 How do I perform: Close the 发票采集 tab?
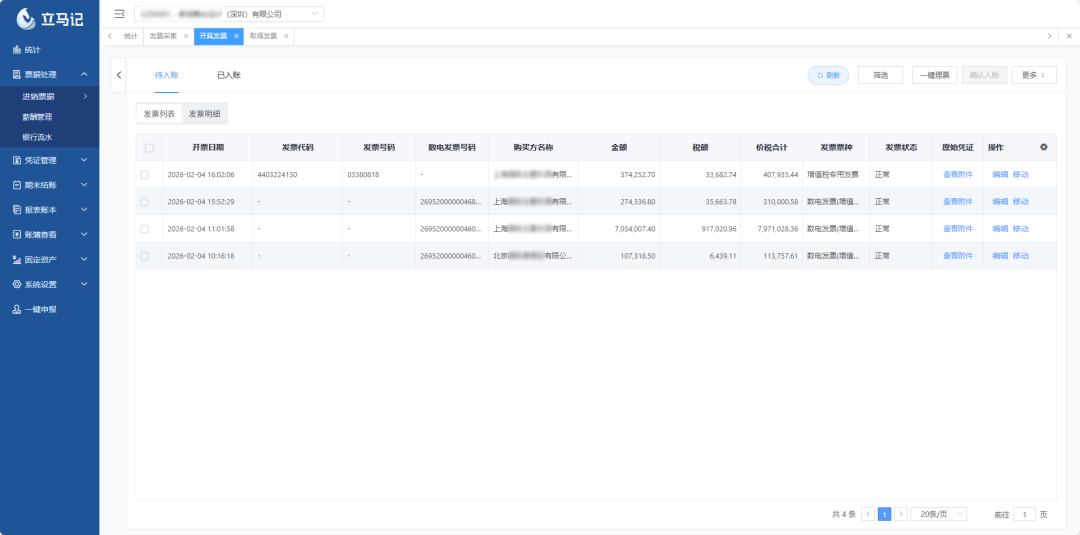(186, 36)
